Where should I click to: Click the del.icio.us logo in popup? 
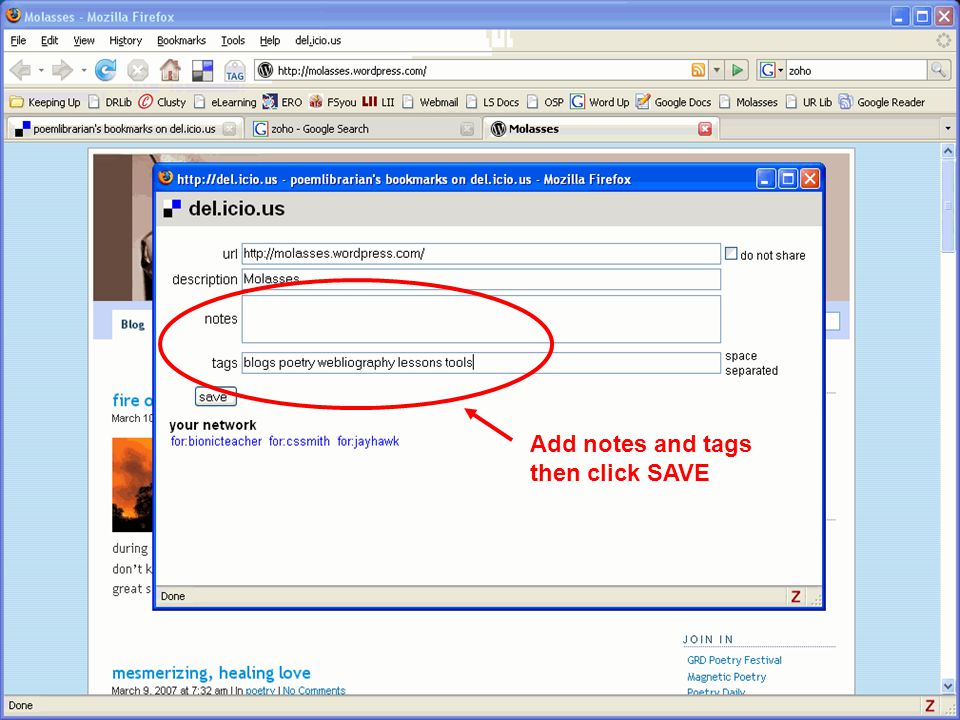tap(224, 209)
